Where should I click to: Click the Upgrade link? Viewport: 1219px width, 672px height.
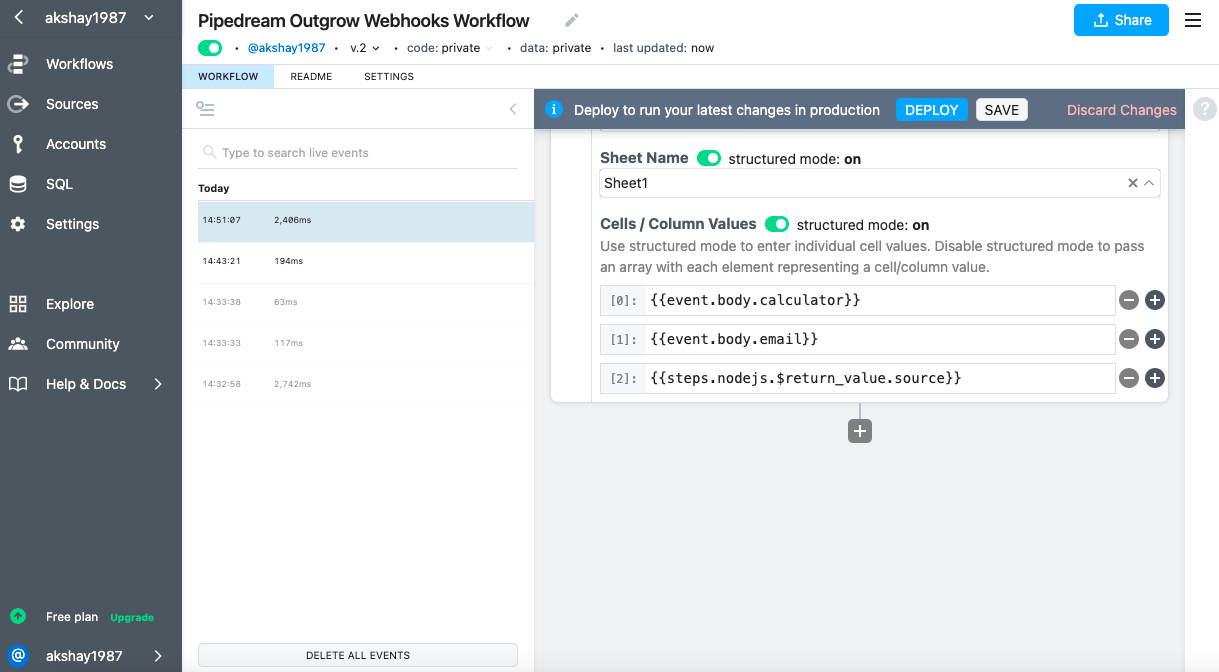(x=132, y=618)
